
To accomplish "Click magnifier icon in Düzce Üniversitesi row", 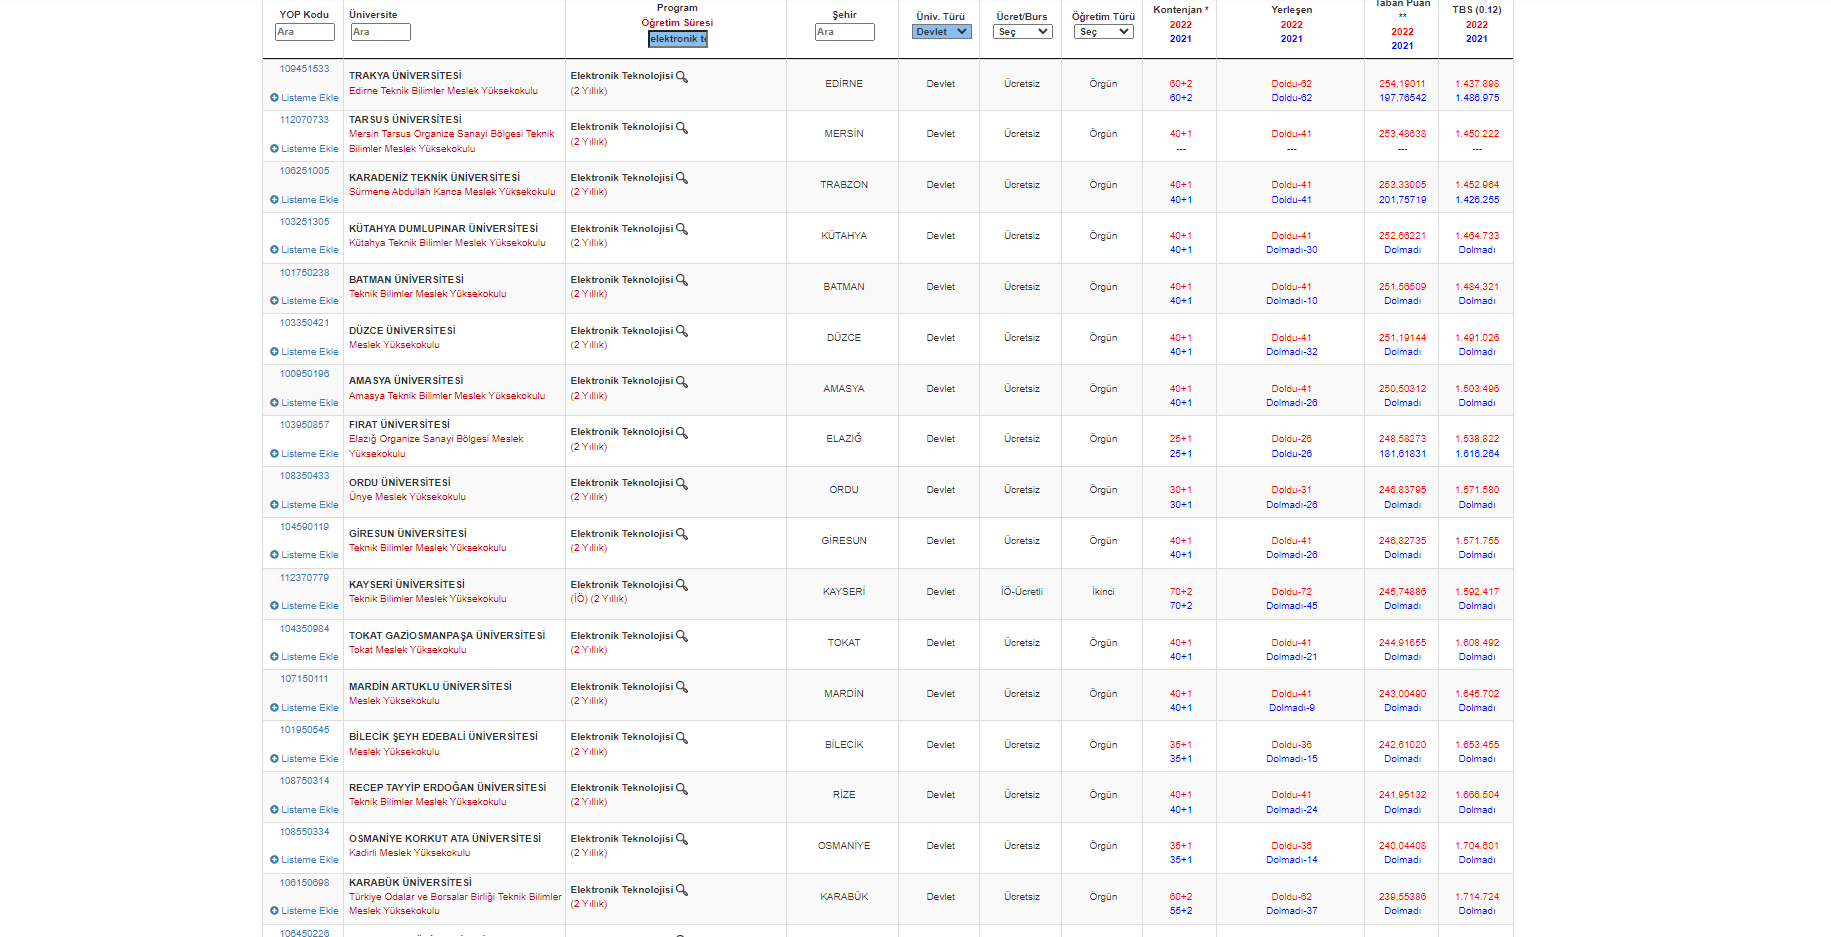I will [x=682, y=331].
